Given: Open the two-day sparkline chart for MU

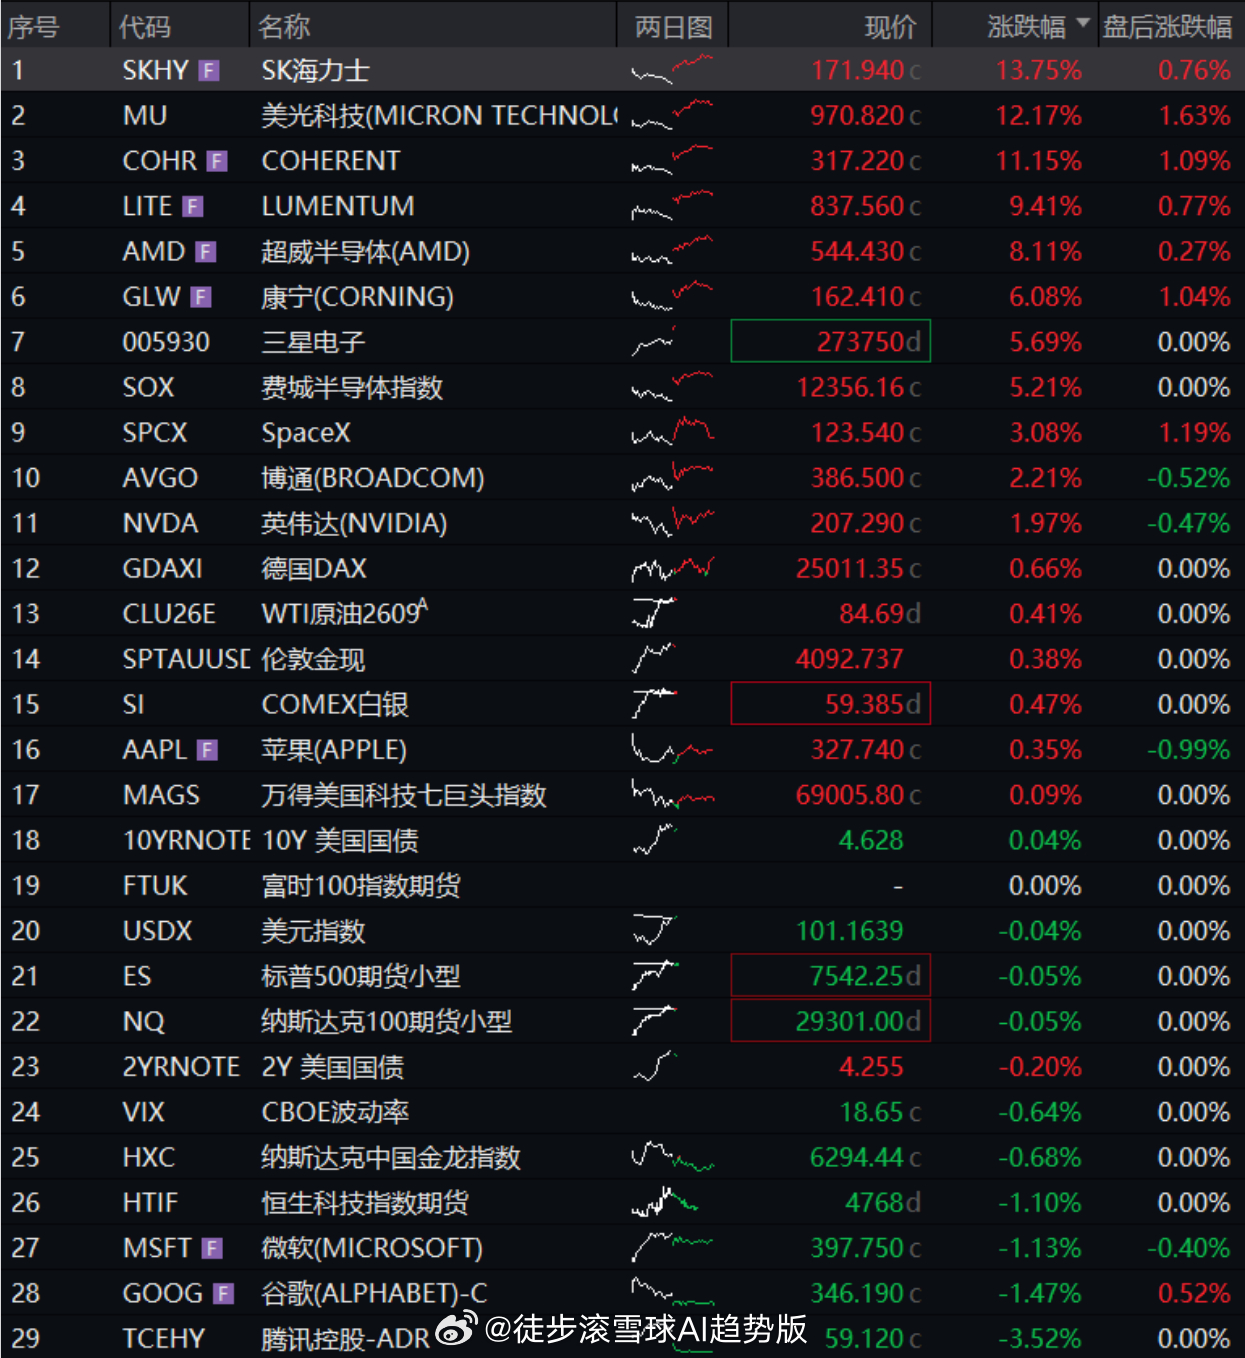Looking at the screenshot, I should (x=672, y=115).
